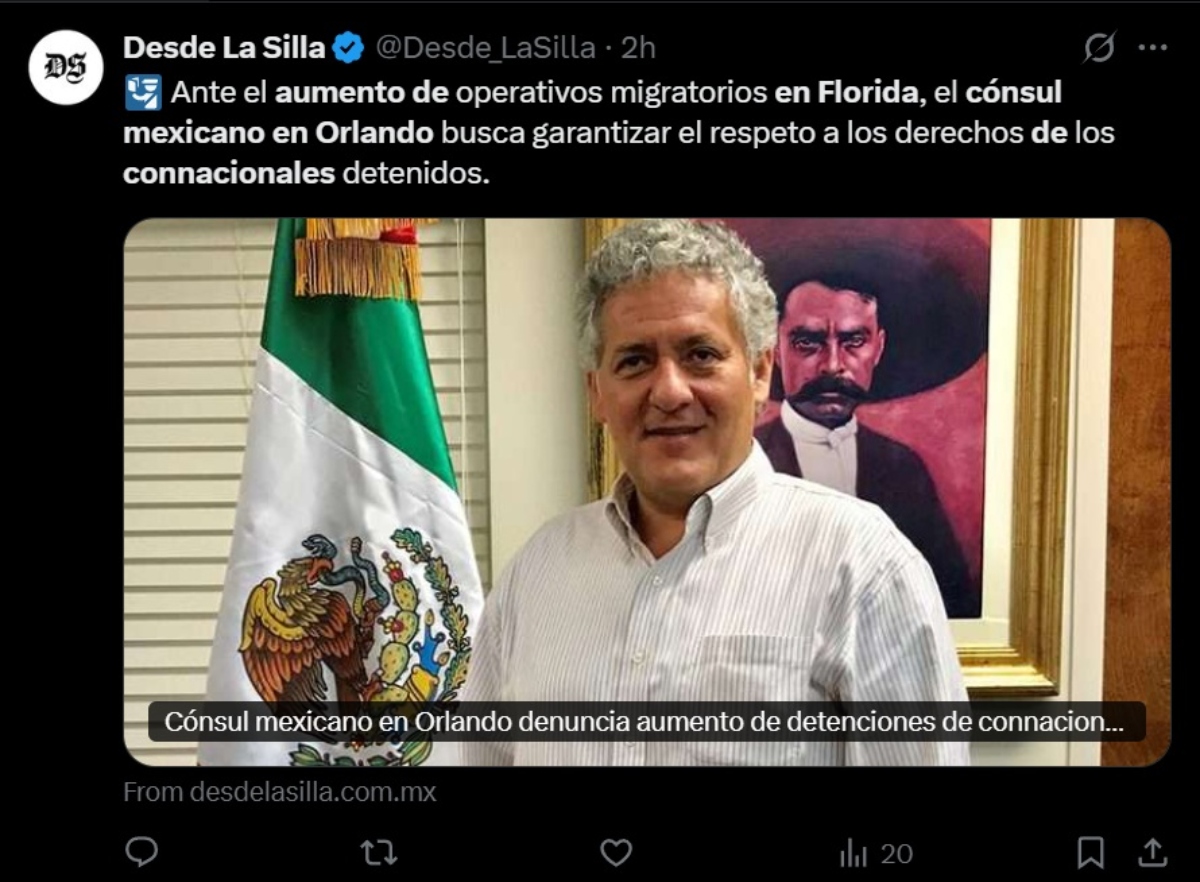The image size is (1200, 882).
Task: Click the blue news emoji before 'Ante'
Action: [x=143, y=93]
